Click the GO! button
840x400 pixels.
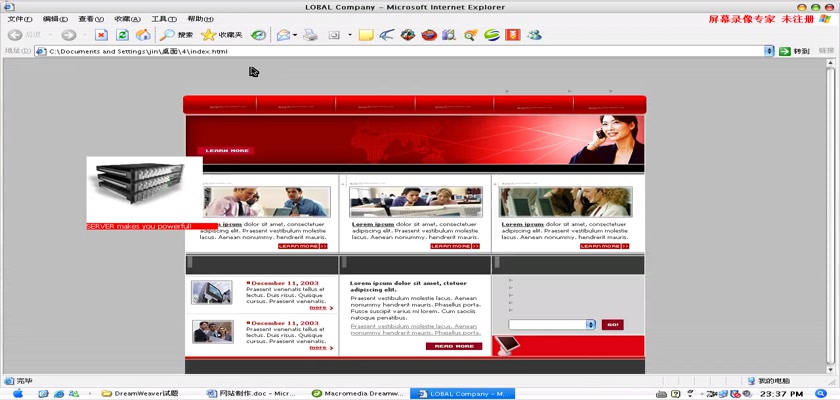pos(612,324)
